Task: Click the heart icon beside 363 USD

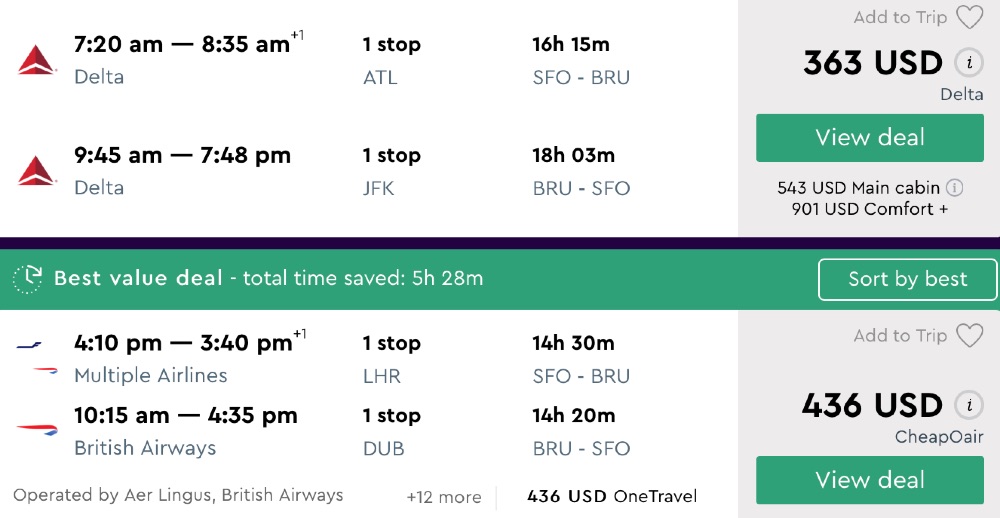Action: coord(969,18)
